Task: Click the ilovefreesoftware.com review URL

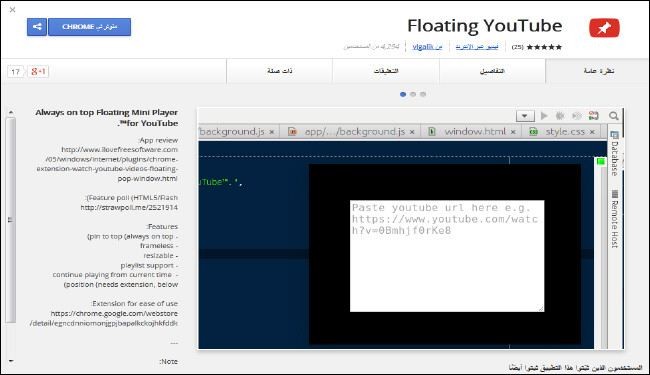Action: click(x=107, y=164)
